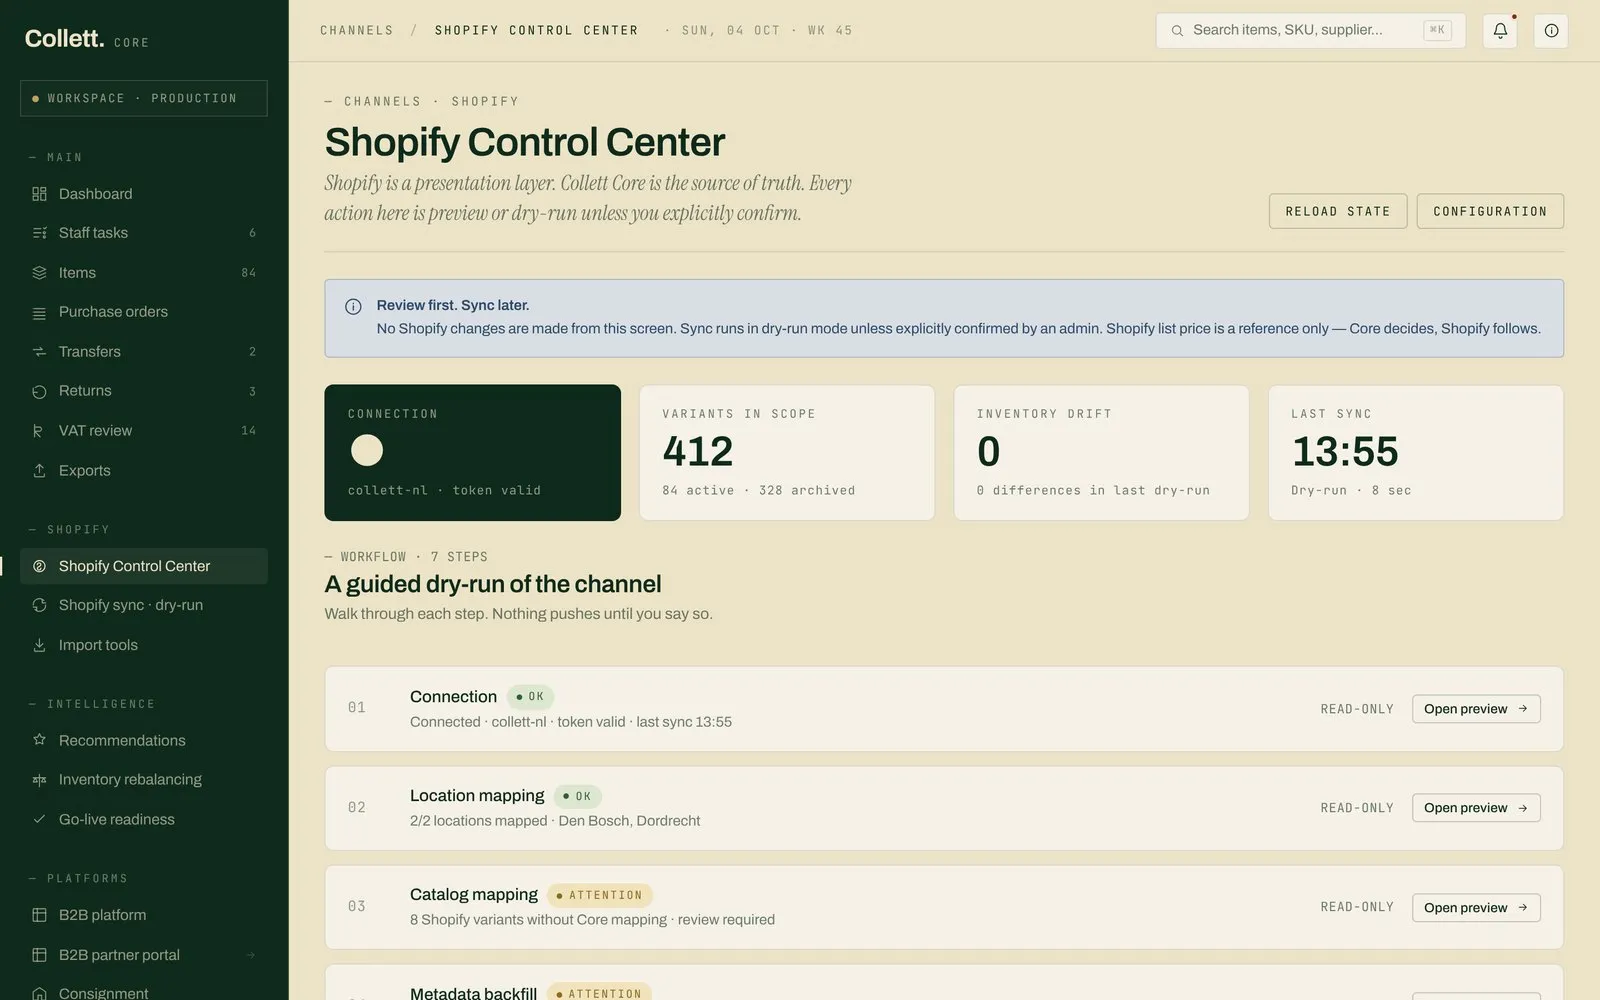Open preview for Catalog mapping step
The width and height of the screenshot is (1600, 1000).
pos(1476,908)
